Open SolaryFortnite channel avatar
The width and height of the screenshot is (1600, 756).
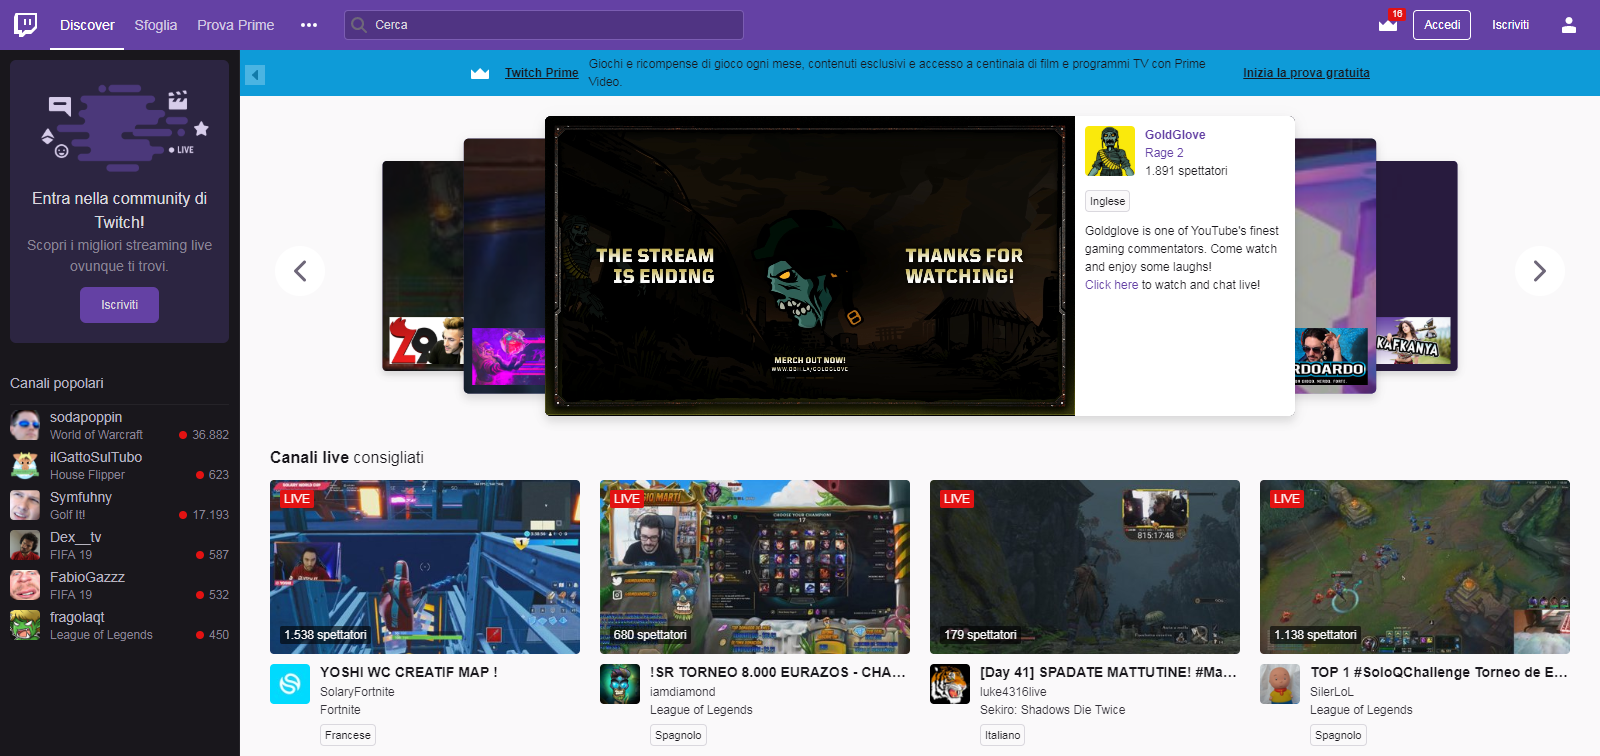pos(290,684)
